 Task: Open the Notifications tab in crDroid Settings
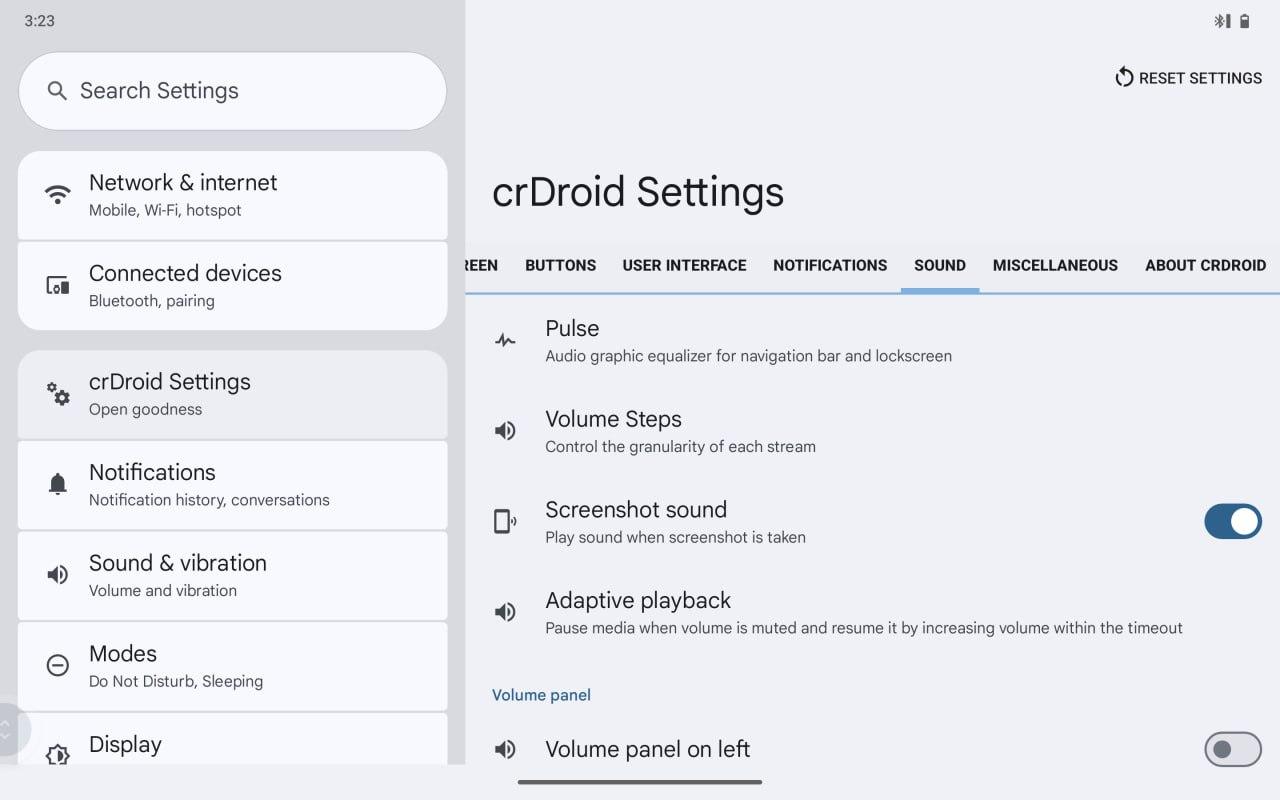pos(830,265)
